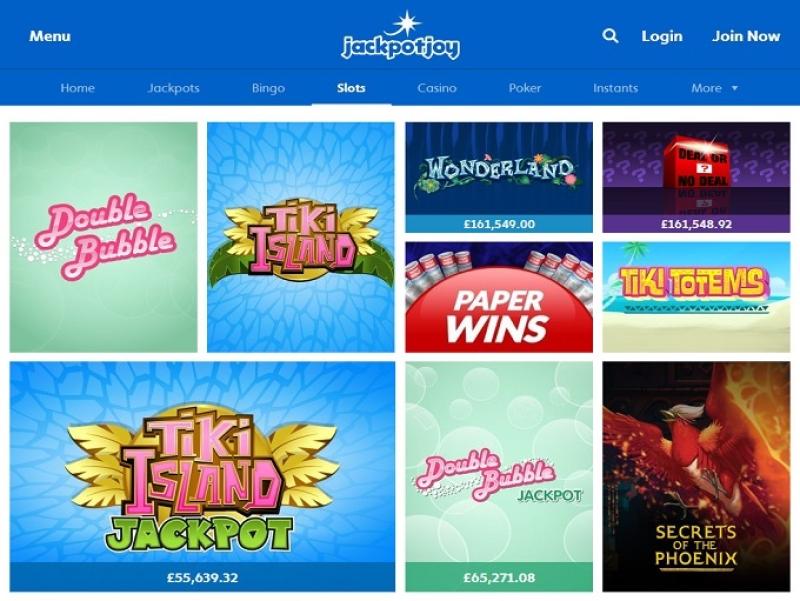Open Deal or No Deal game
The image size is (800, 601).
coord(696,178)
